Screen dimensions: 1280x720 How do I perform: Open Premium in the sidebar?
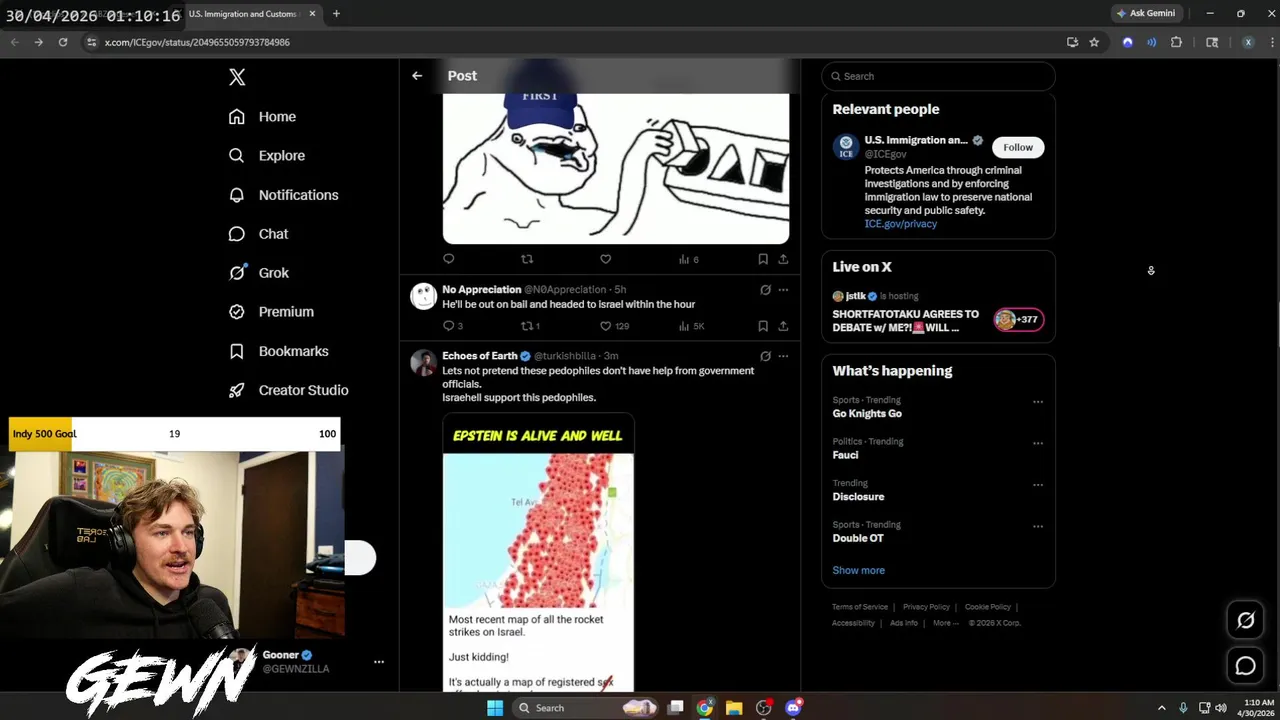click(271, 312)
